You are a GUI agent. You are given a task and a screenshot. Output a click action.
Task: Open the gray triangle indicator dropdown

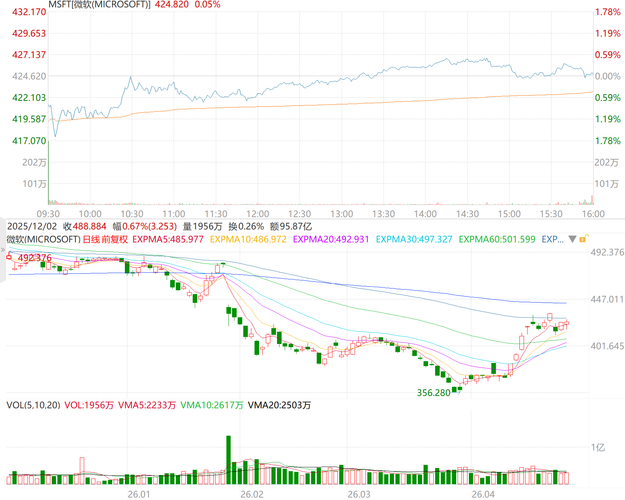pos(572,239)
